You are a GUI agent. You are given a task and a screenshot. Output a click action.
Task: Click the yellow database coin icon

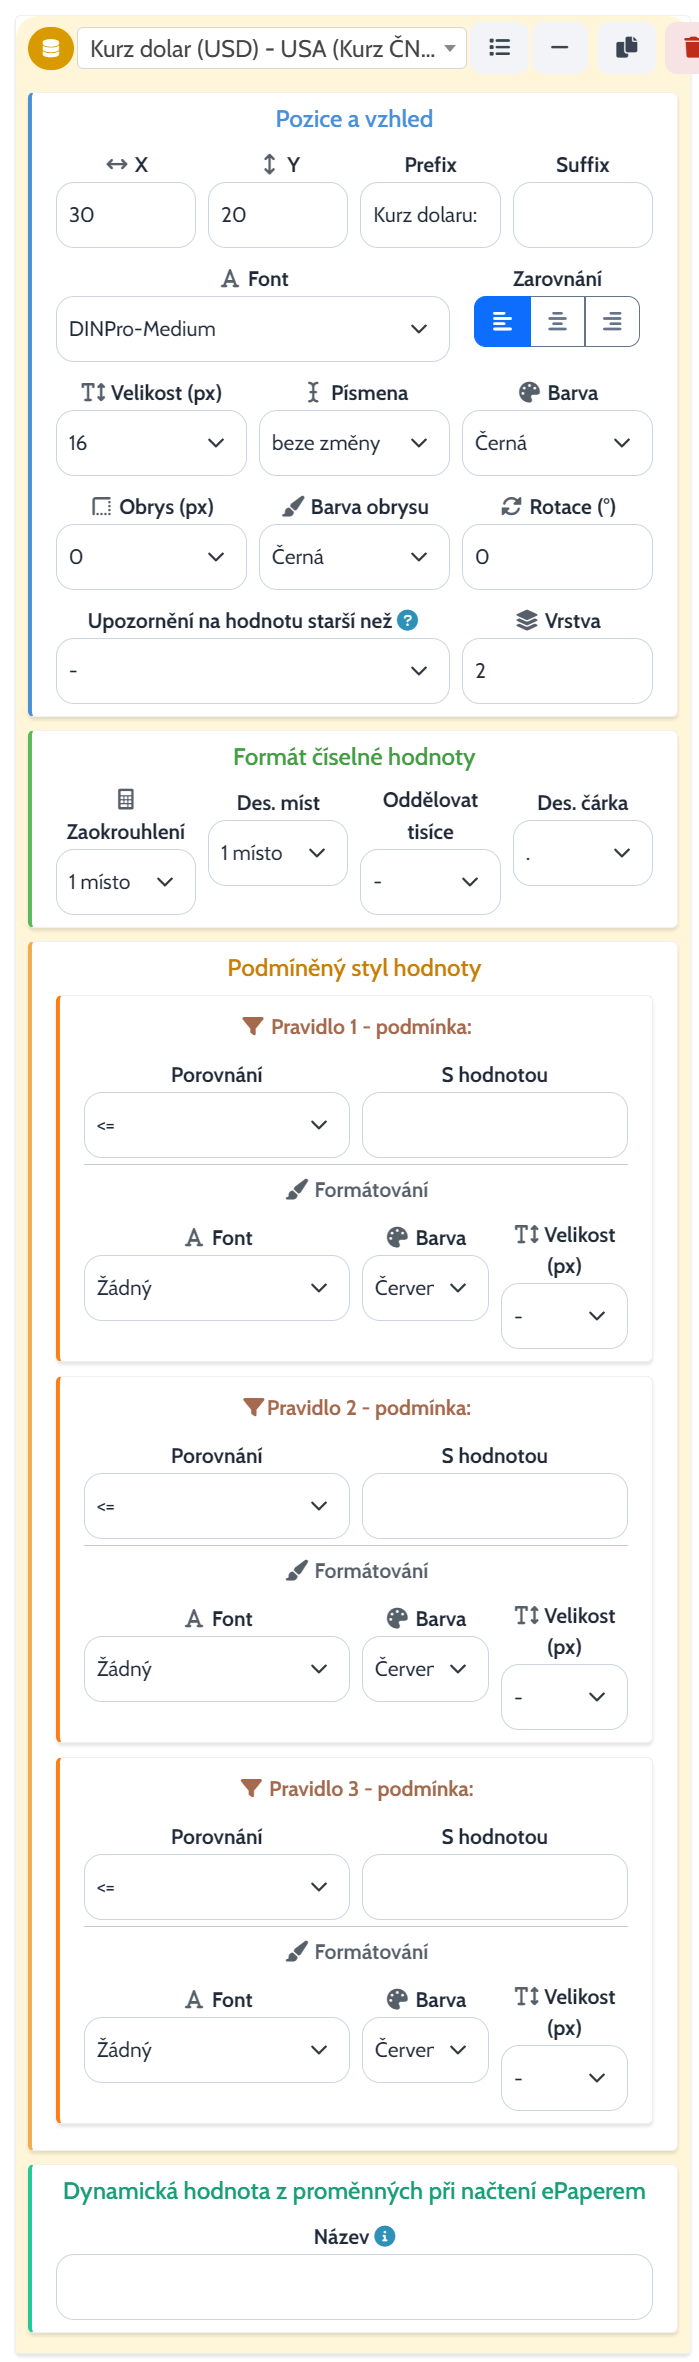tap(51, 48)
